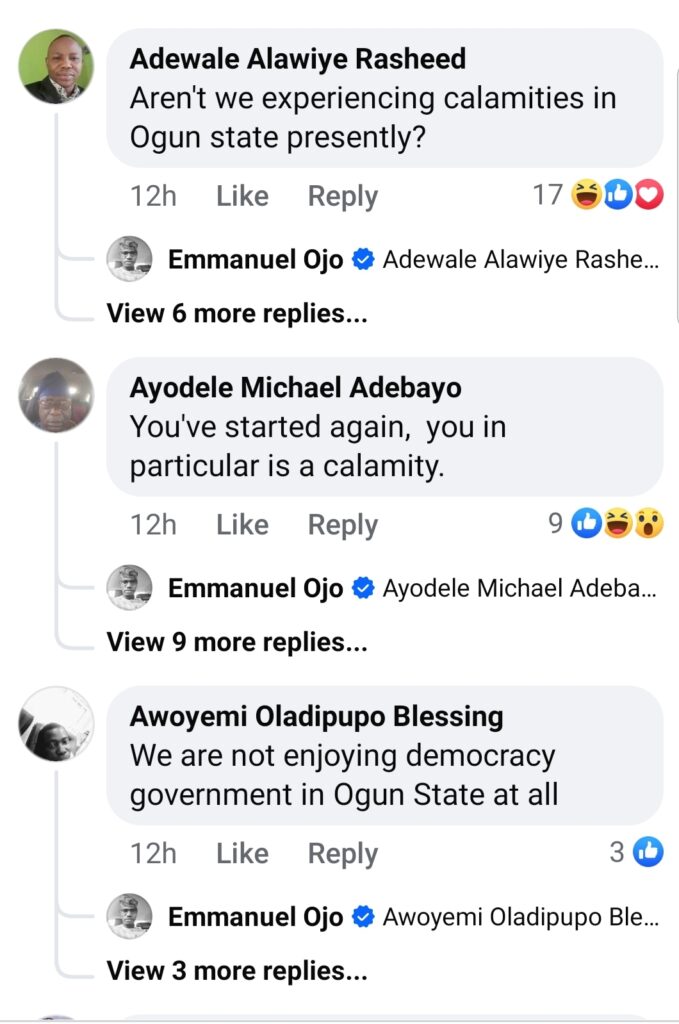The height and width of the screenshot is (1024, 679).
Task: Reply to Ayodele Michael Adebayo's comment
Action: [342, 524]
